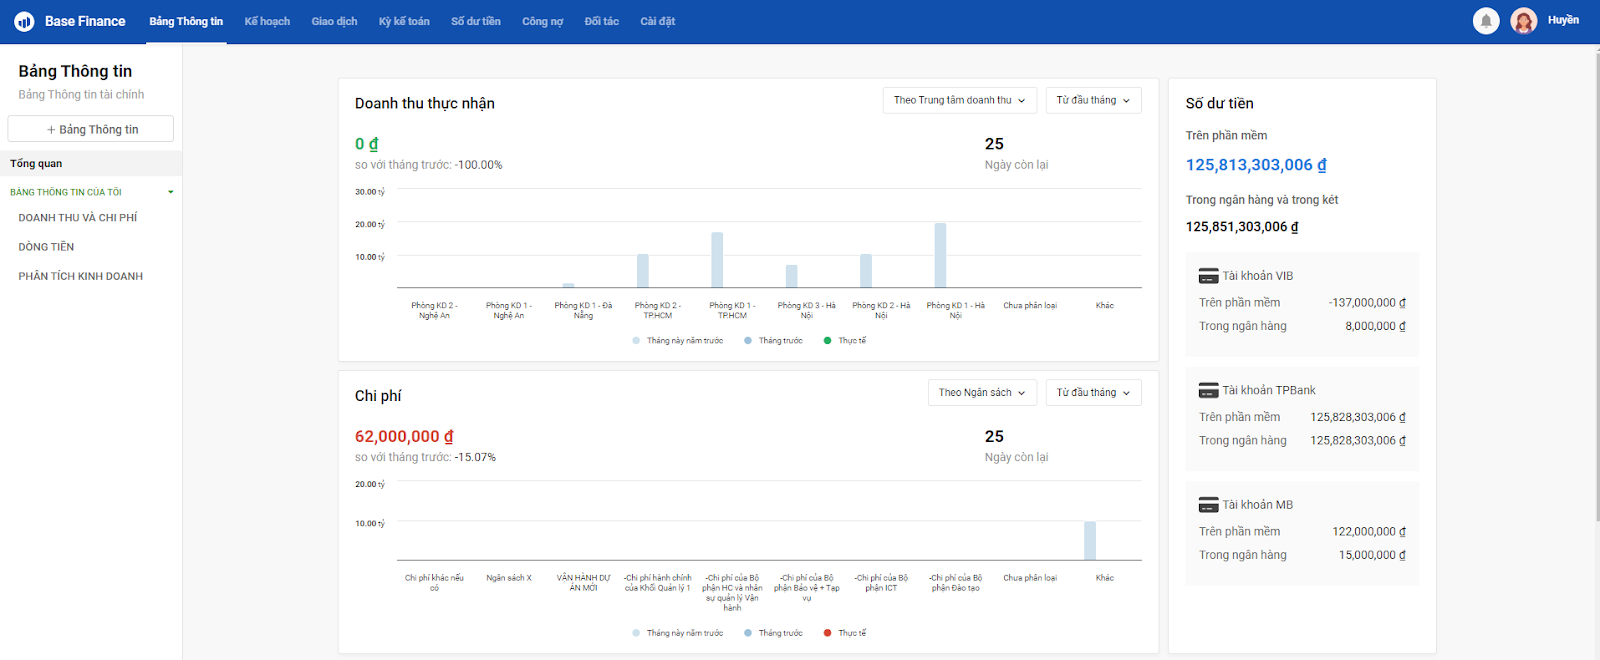
Task: Collapse 'BẢNG THÔNG TIN CỦA TÔI' section arrow
Action: pyautogui.click(x=171, y=192)
